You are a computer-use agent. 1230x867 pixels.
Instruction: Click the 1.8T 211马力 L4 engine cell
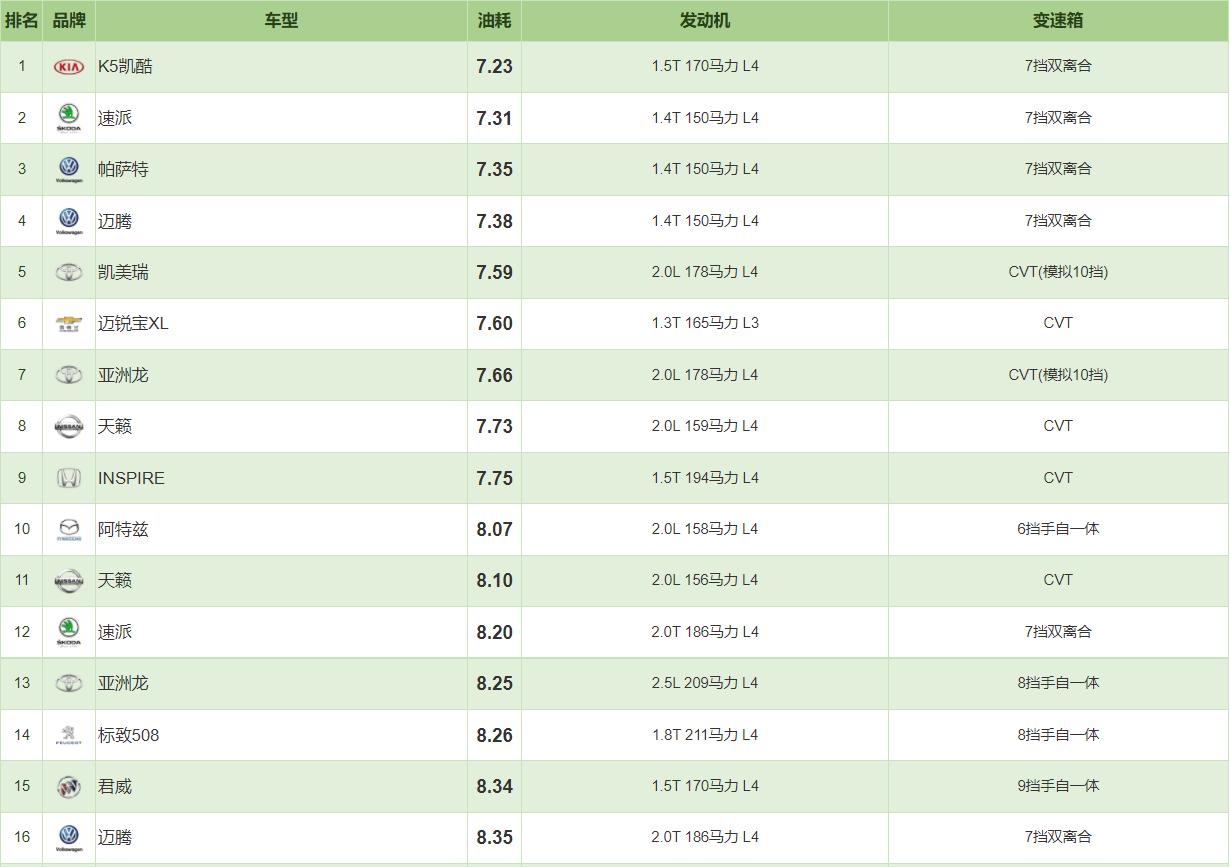[x=705, y=735]
